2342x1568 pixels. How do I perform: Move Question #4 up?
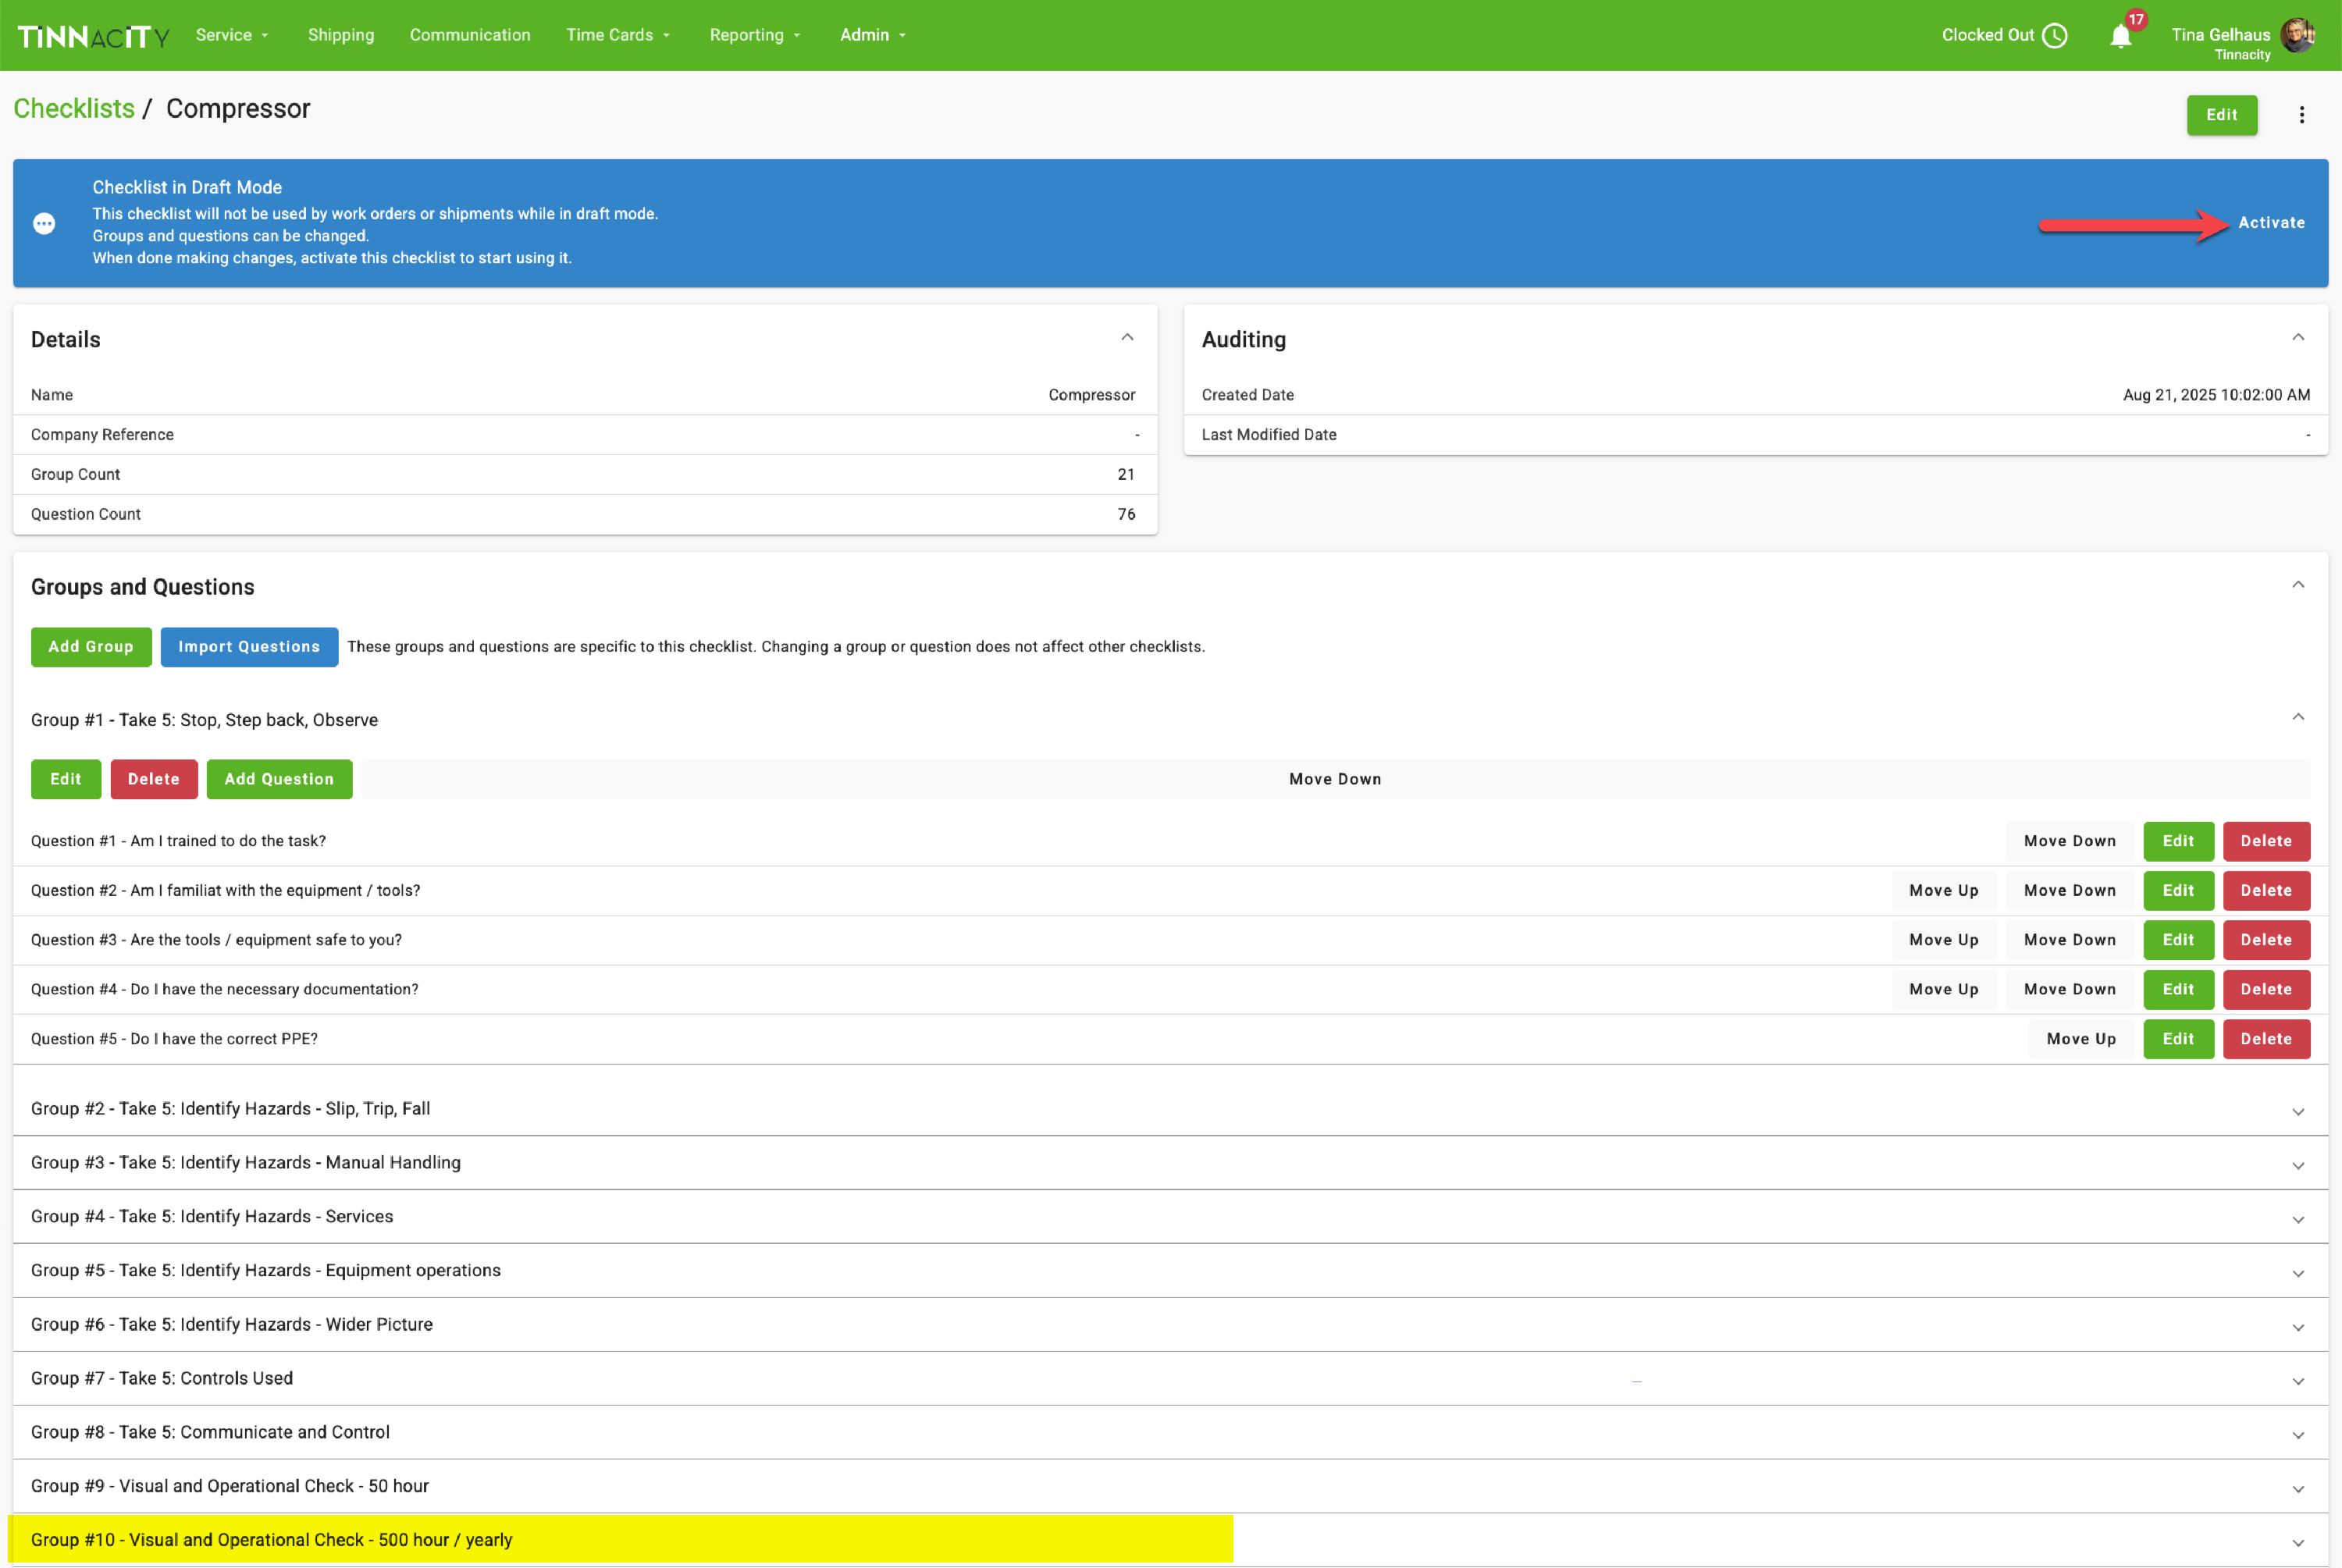click(1943, 990)
